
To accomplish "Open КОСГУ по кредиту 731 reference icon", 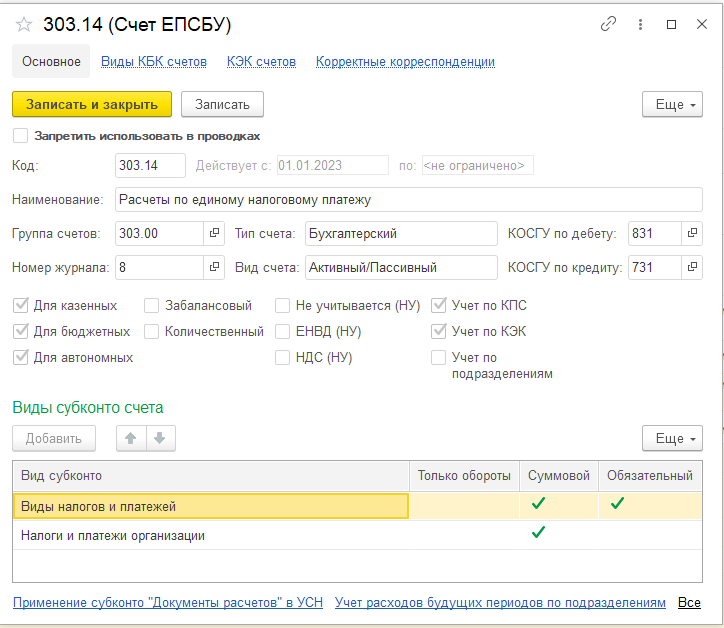I will (692, 267).
